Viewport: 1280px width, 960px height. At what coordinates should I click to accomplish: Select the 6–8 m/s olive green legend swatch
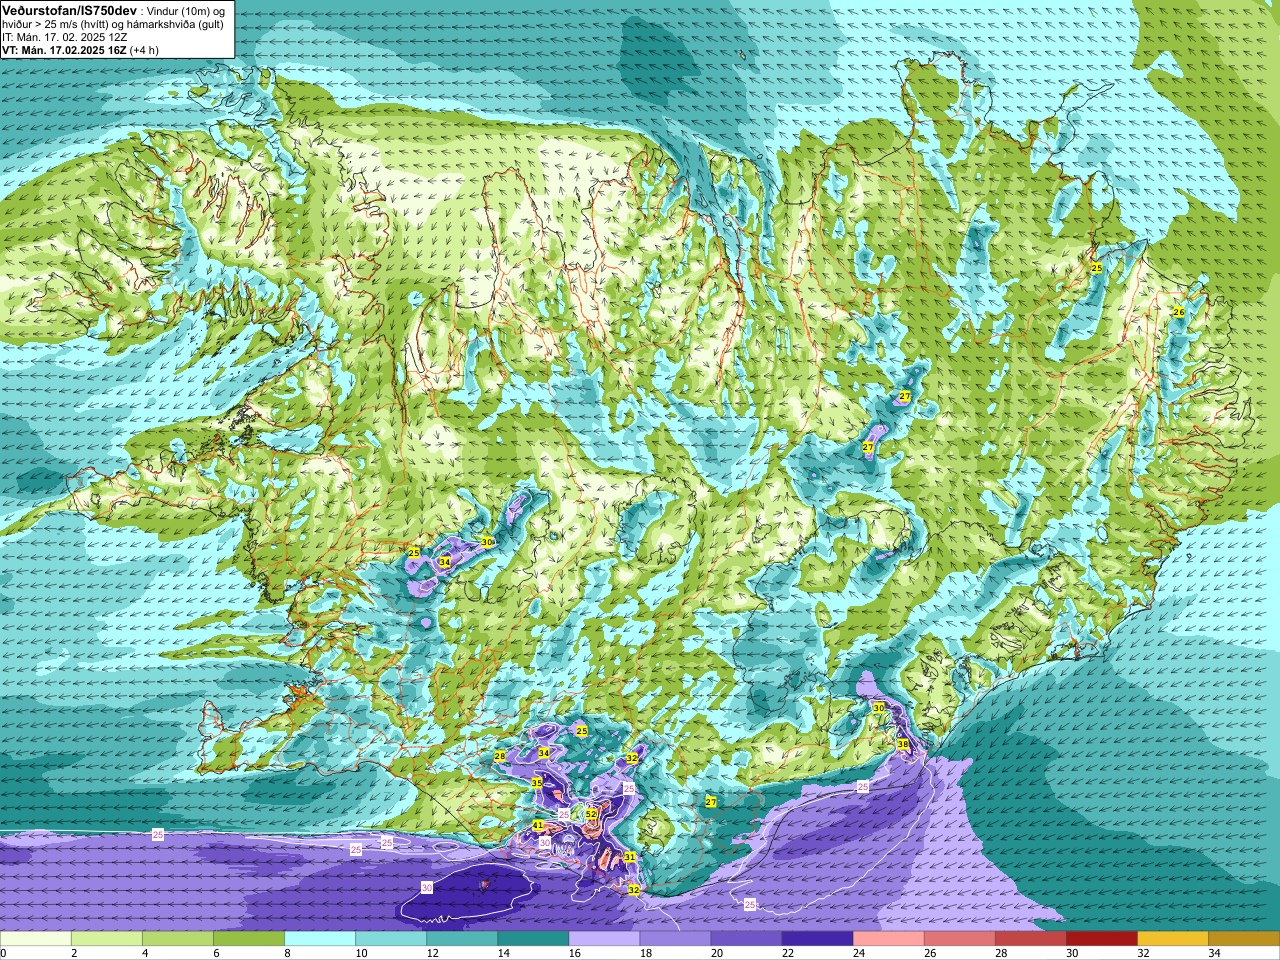(x=248, y=939)
